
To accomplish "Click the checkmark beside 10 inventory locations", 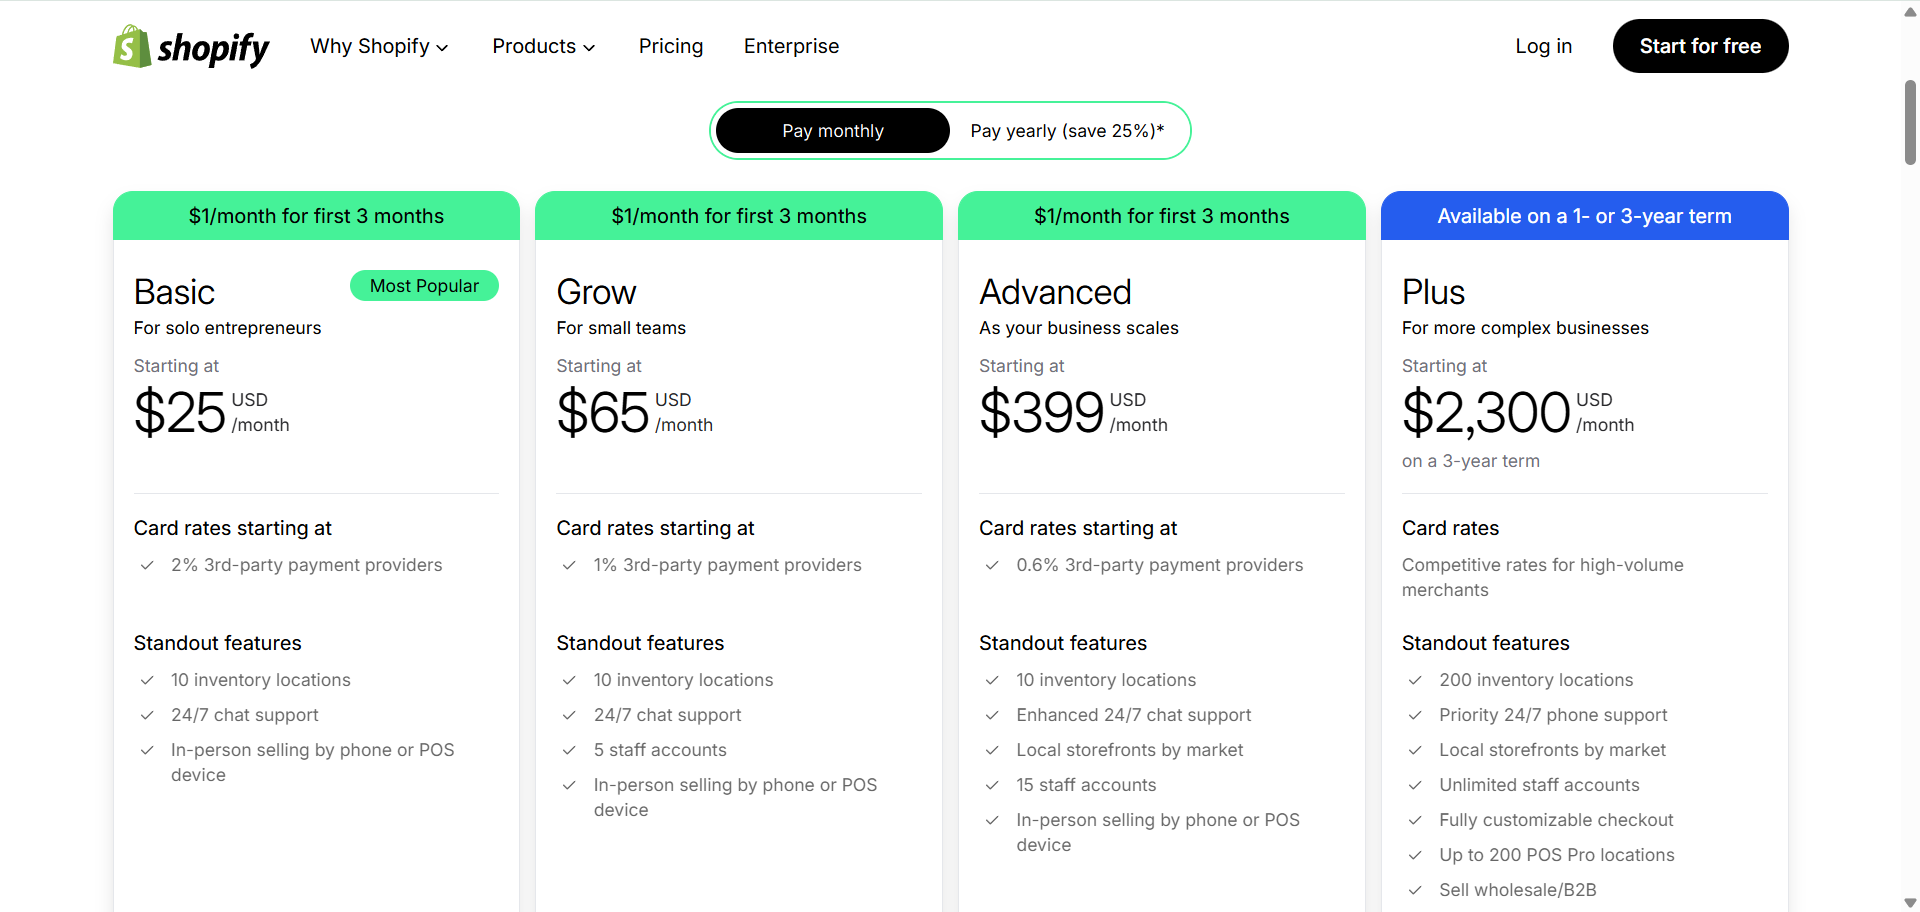I will click(147, 680).
